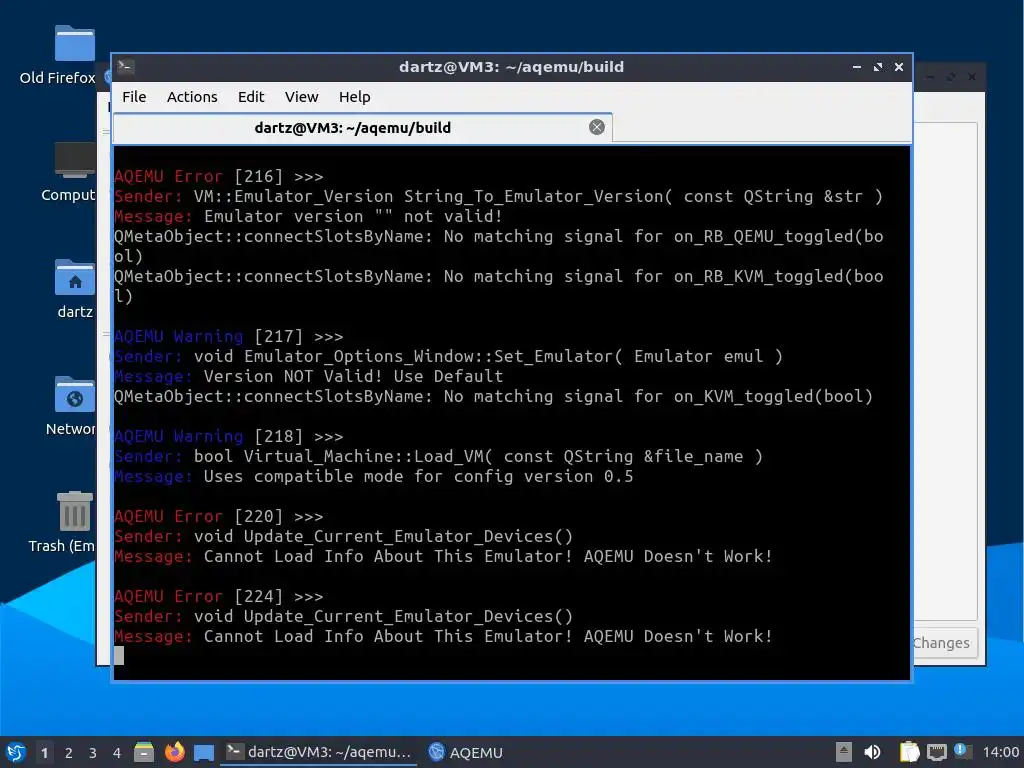The width and height of the screenshot is (1024, 768).
Task: Open the network status tray icon
Action: tap(936, 752)
